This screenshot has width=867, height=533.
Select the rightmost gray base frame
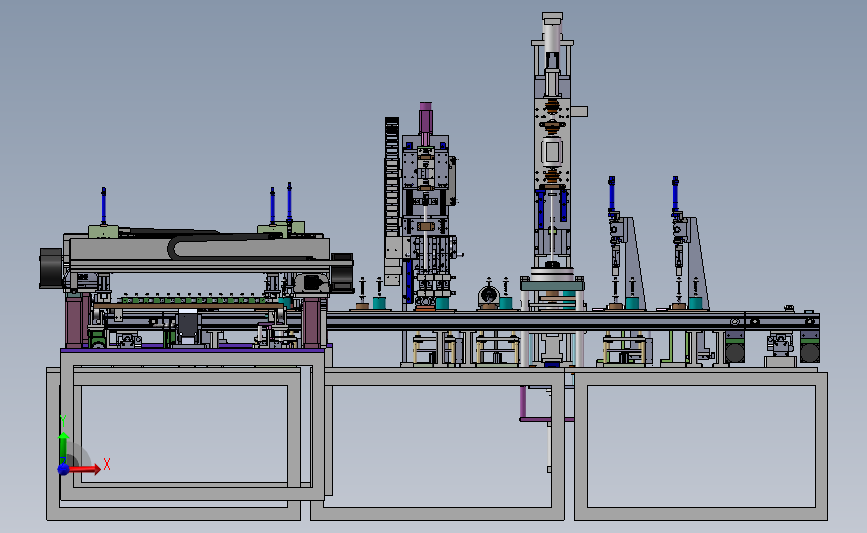click(701, 446)
